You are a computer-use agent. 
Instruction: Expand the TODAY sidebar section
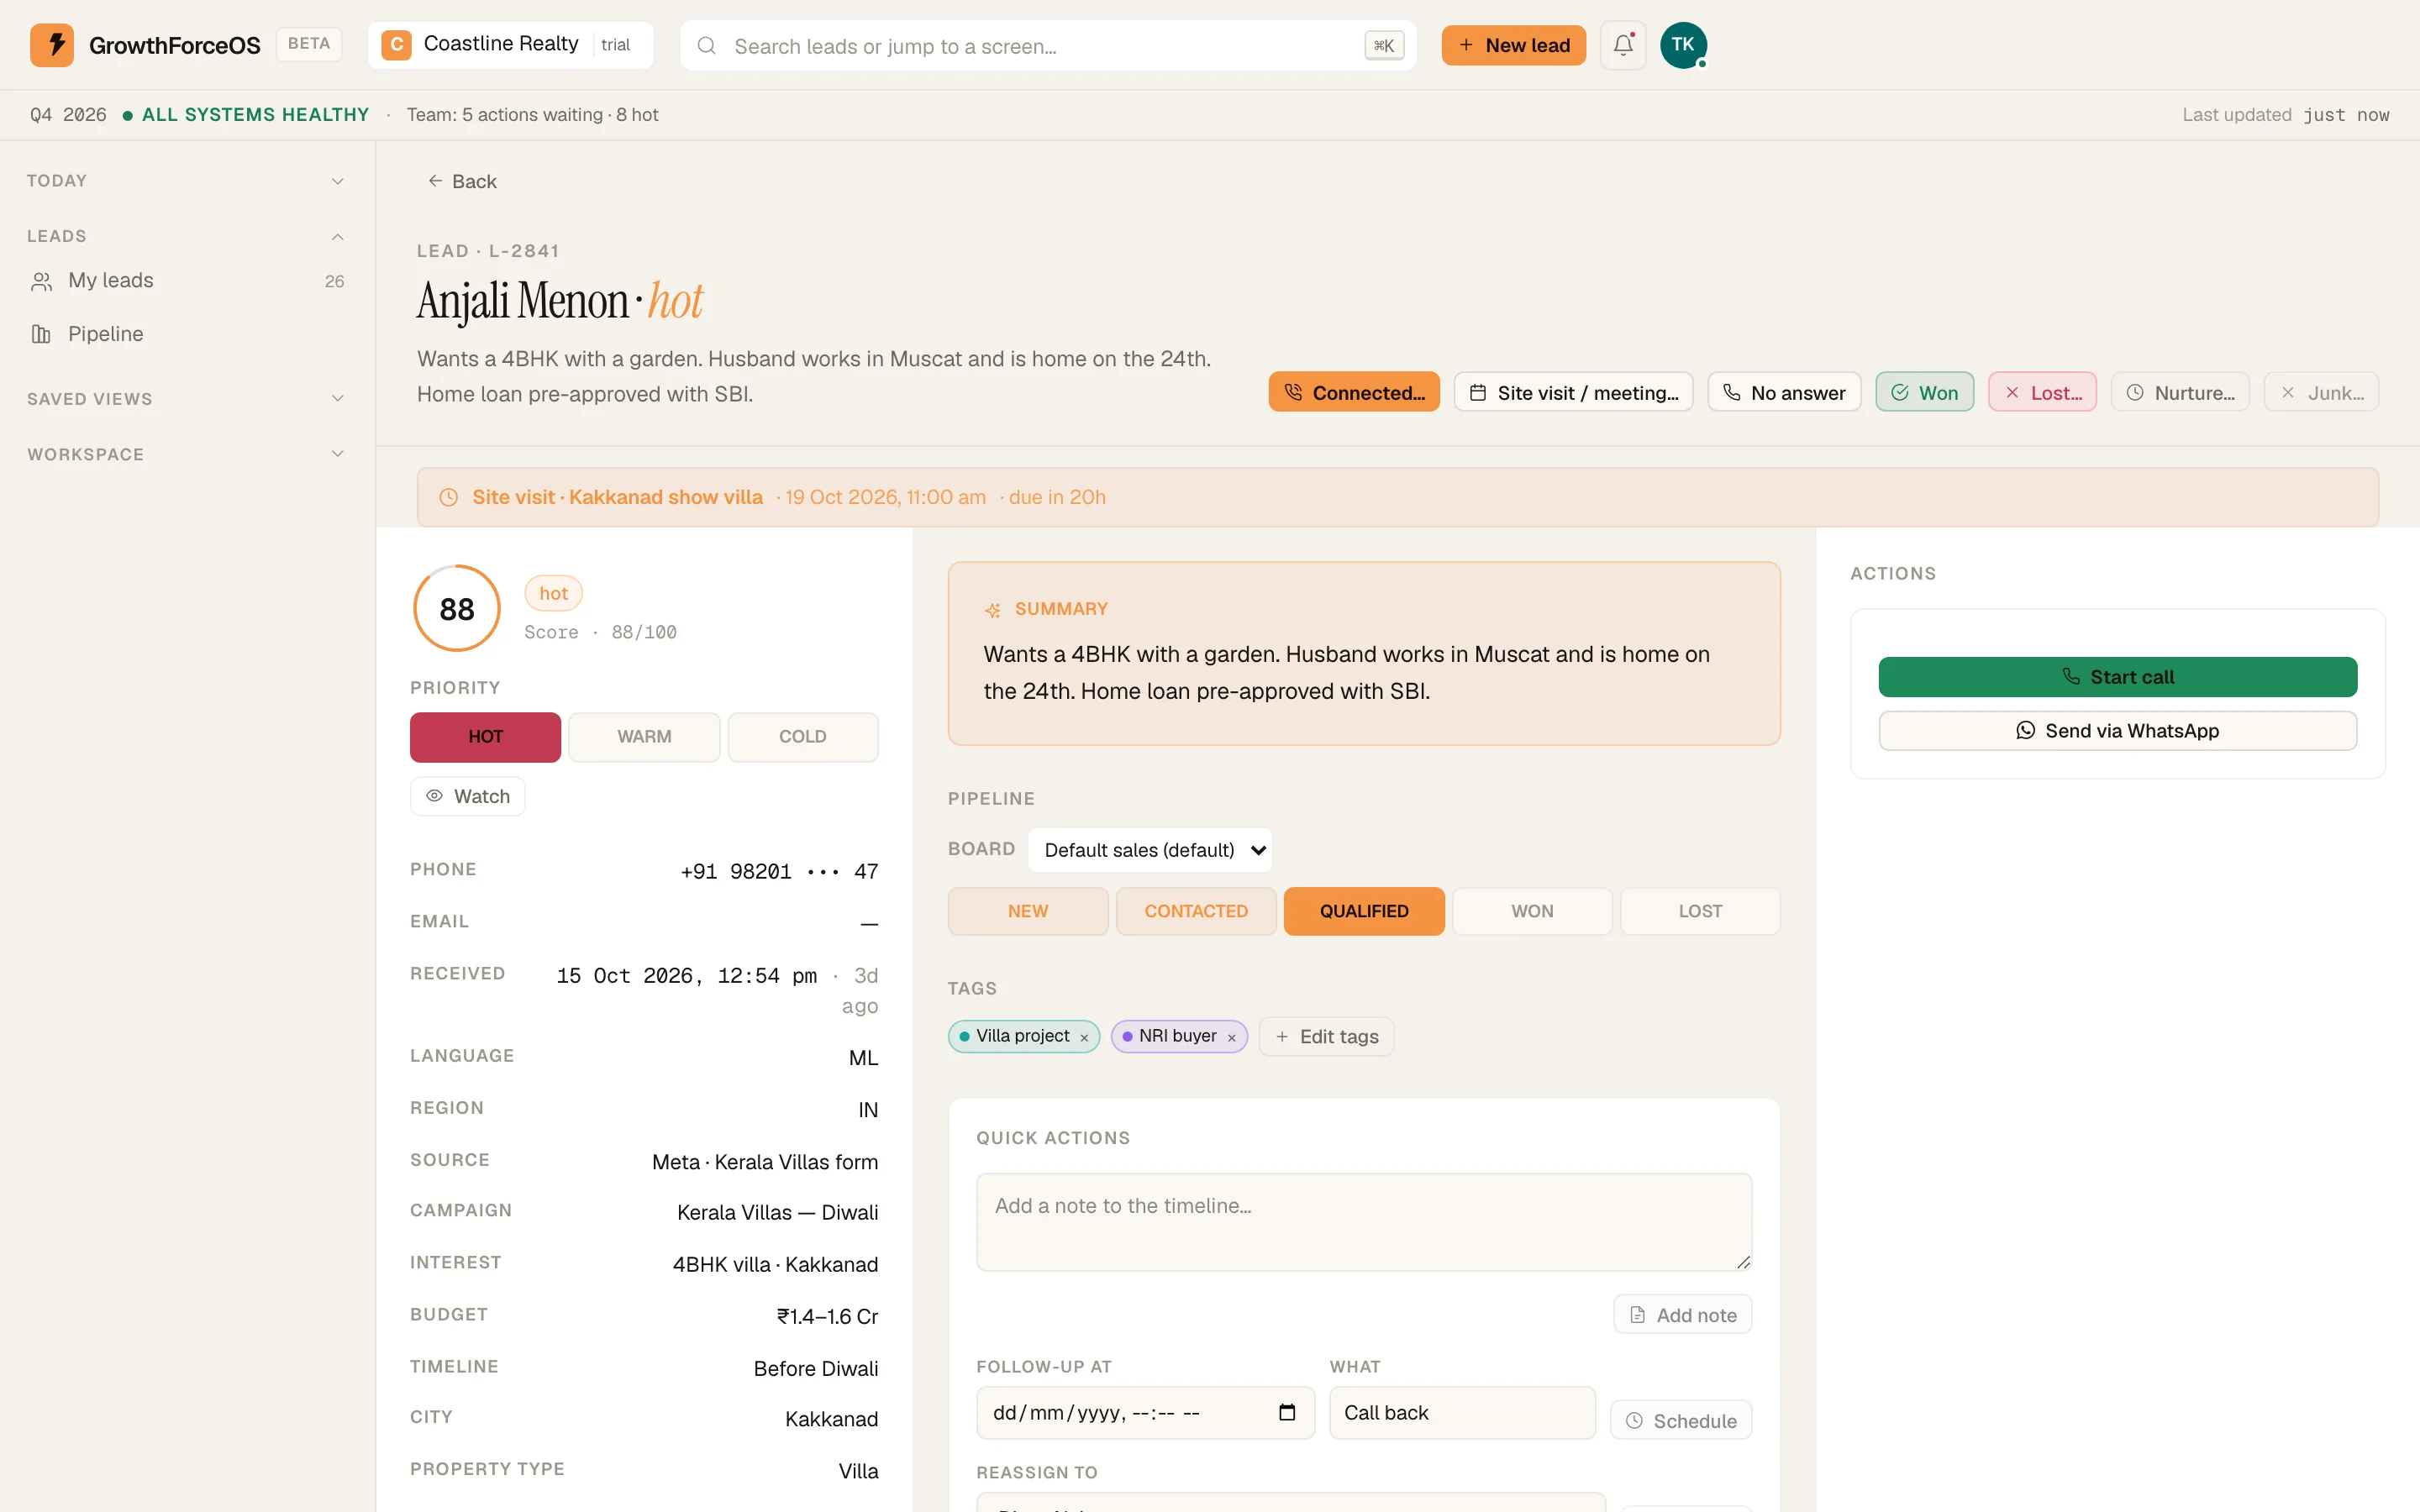click(x=187, y=181)
